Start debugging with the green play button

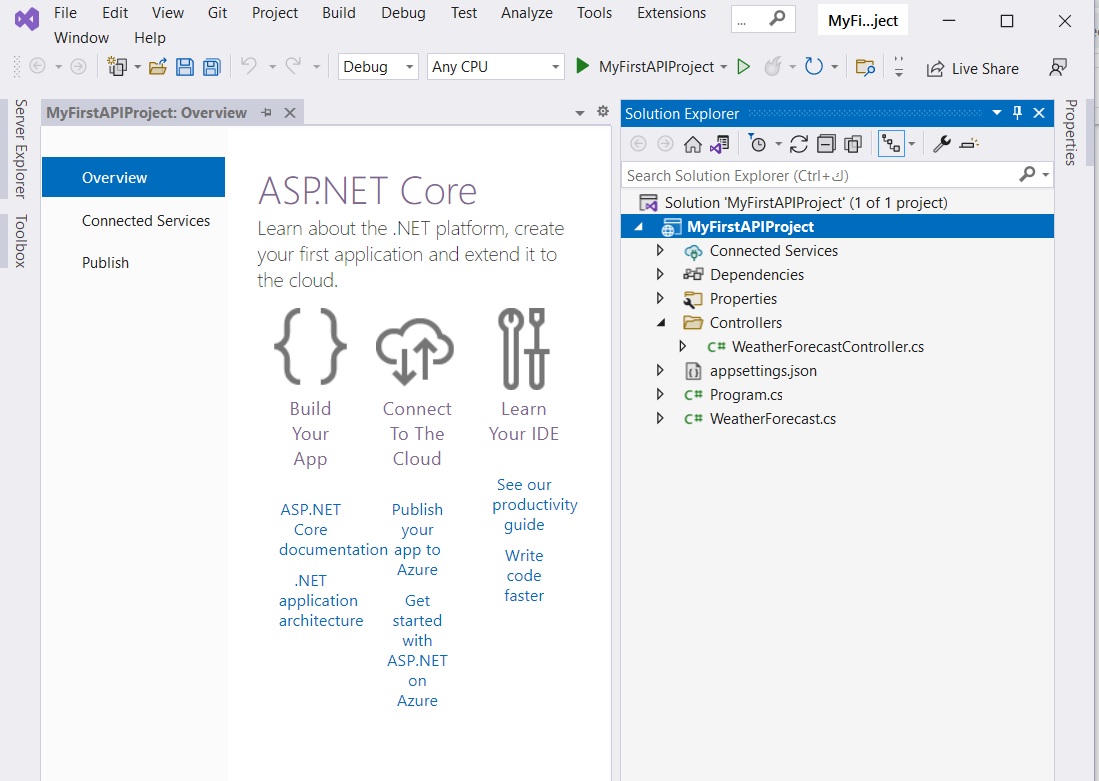pos(582,66)
